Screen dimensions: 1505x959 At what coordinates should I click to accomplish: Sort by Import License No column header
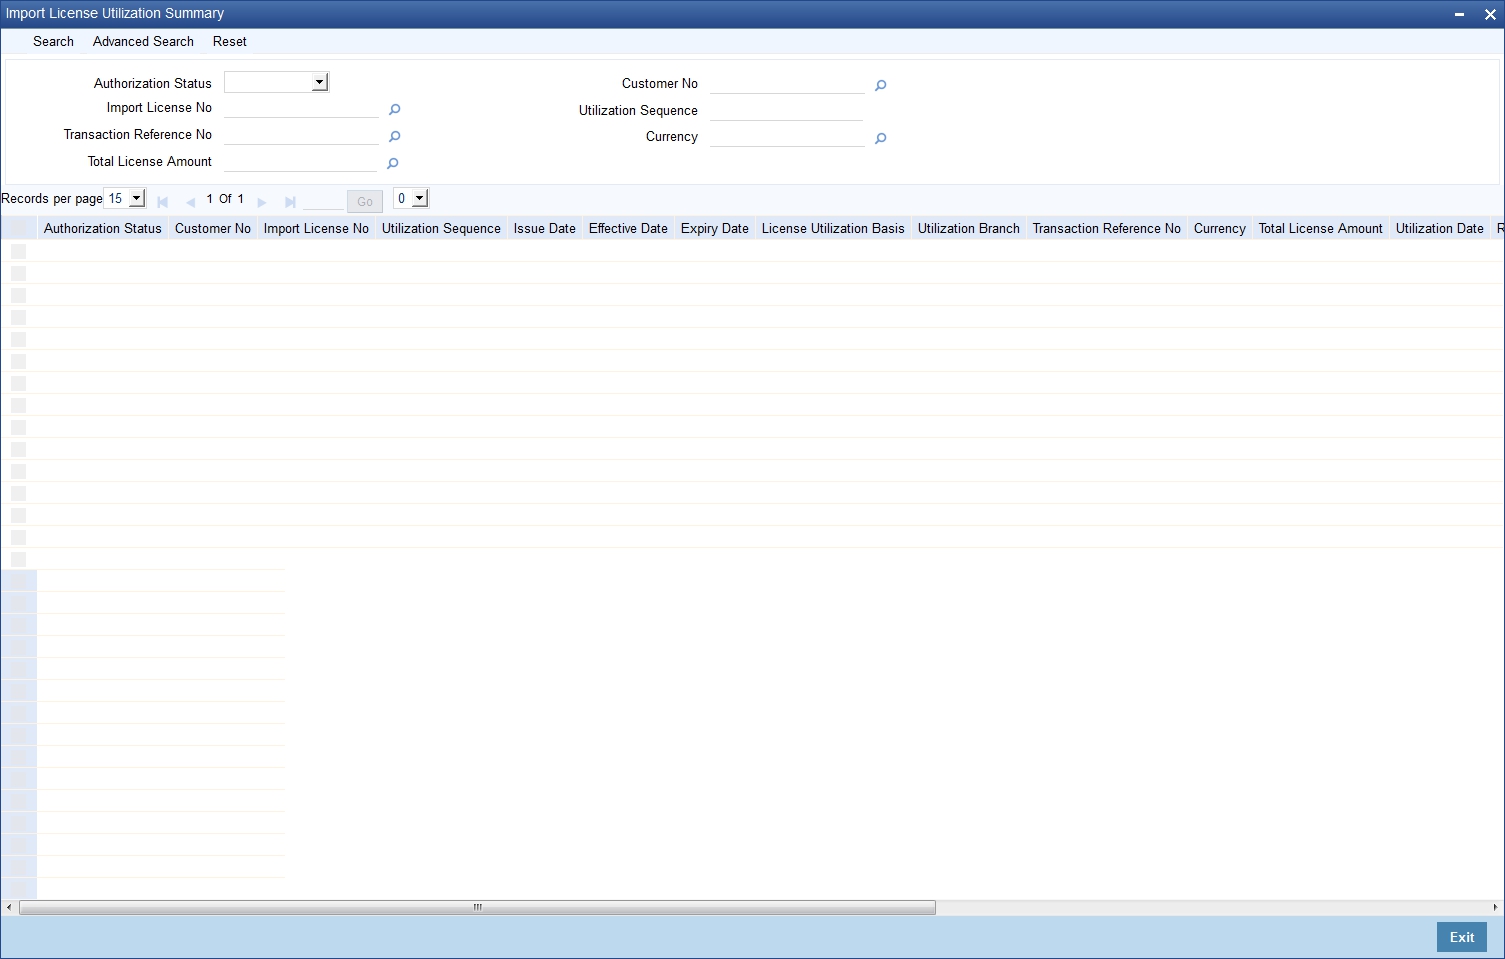(316, 229)
